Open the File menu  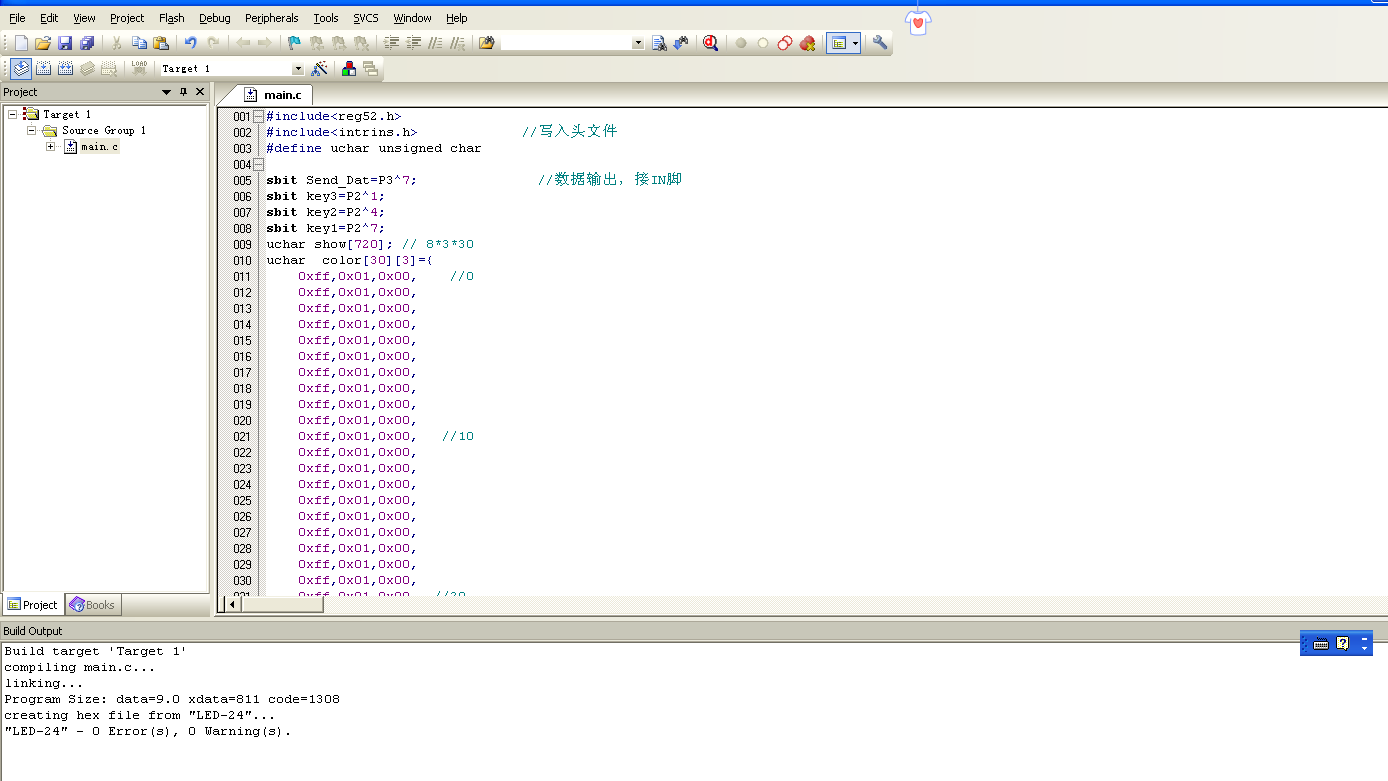pyautogui.click(x=17, y=18)
